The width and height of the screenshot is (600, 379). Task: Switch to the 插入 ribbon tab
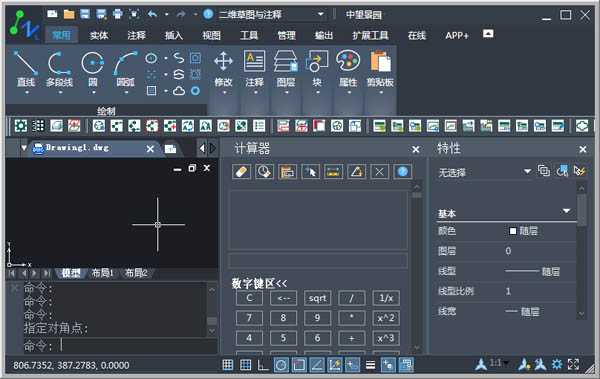coord(174,36)
